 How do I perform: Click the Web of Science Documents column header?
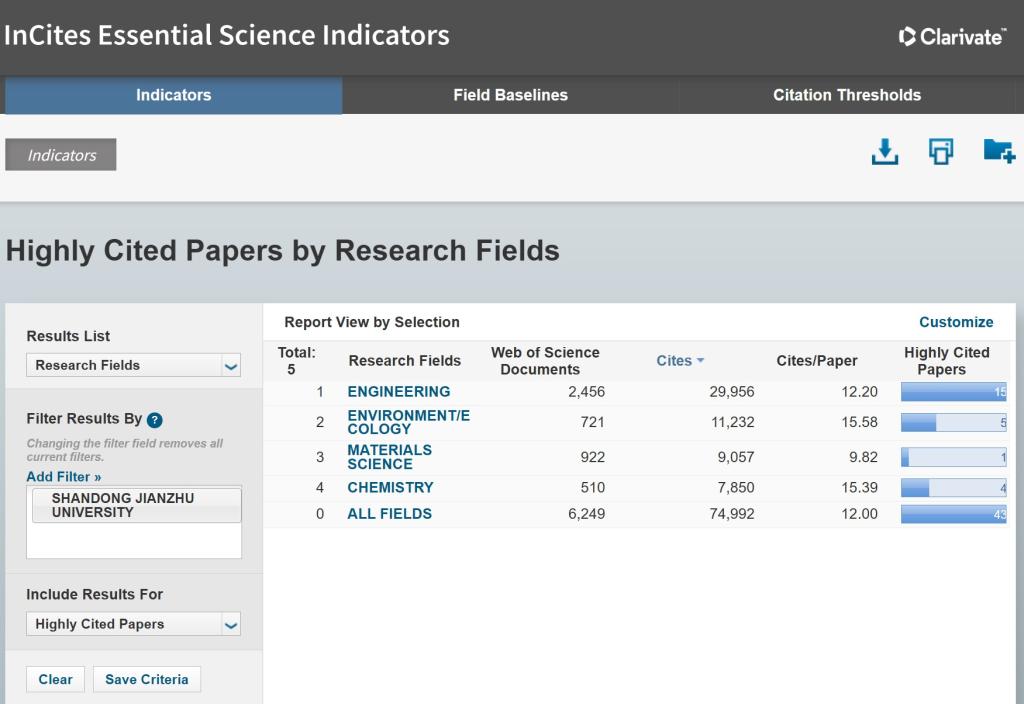pyautogui.click(x=545, y=360)
